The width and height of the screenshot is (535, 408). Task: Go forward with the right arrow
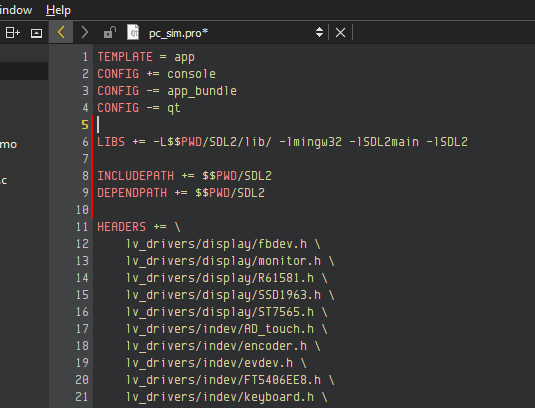coord(85,33)
